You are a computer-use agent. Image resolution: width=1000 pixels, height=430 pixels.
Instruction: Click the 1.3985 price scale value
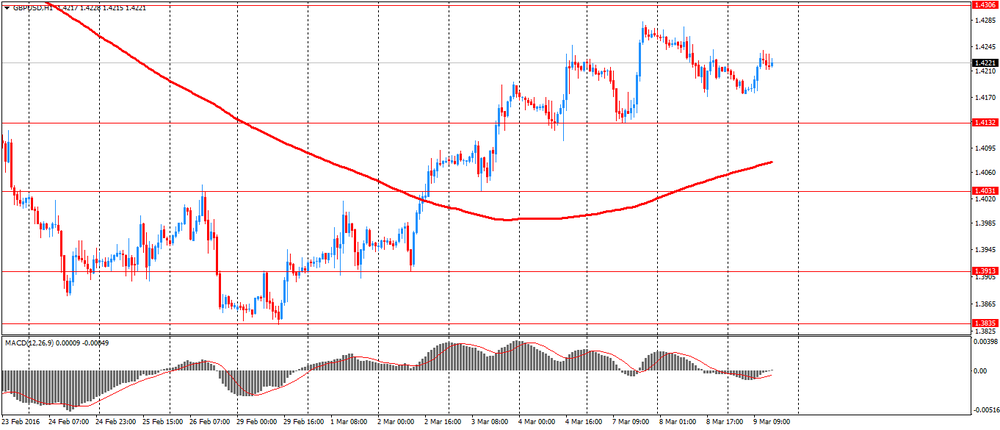(x=986, y=223)
